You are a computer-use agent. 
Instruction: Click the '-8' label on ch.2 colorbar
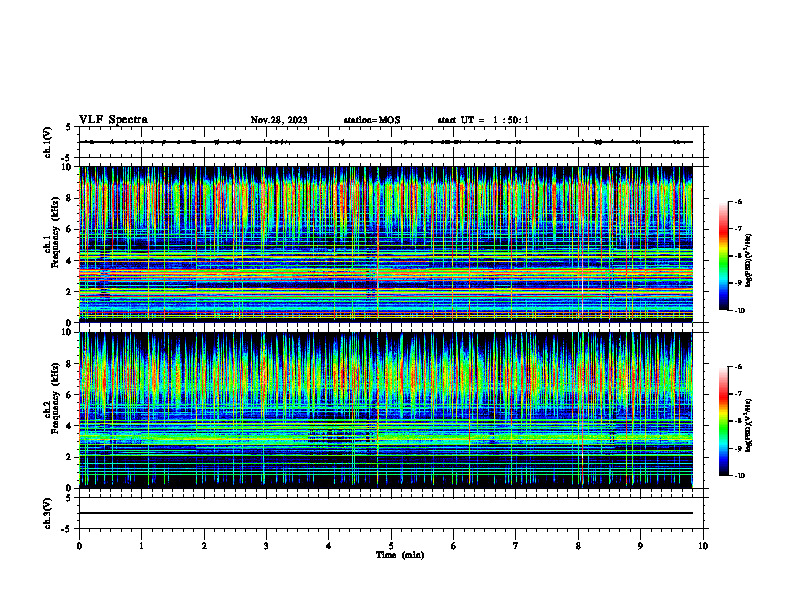[738, 421]
